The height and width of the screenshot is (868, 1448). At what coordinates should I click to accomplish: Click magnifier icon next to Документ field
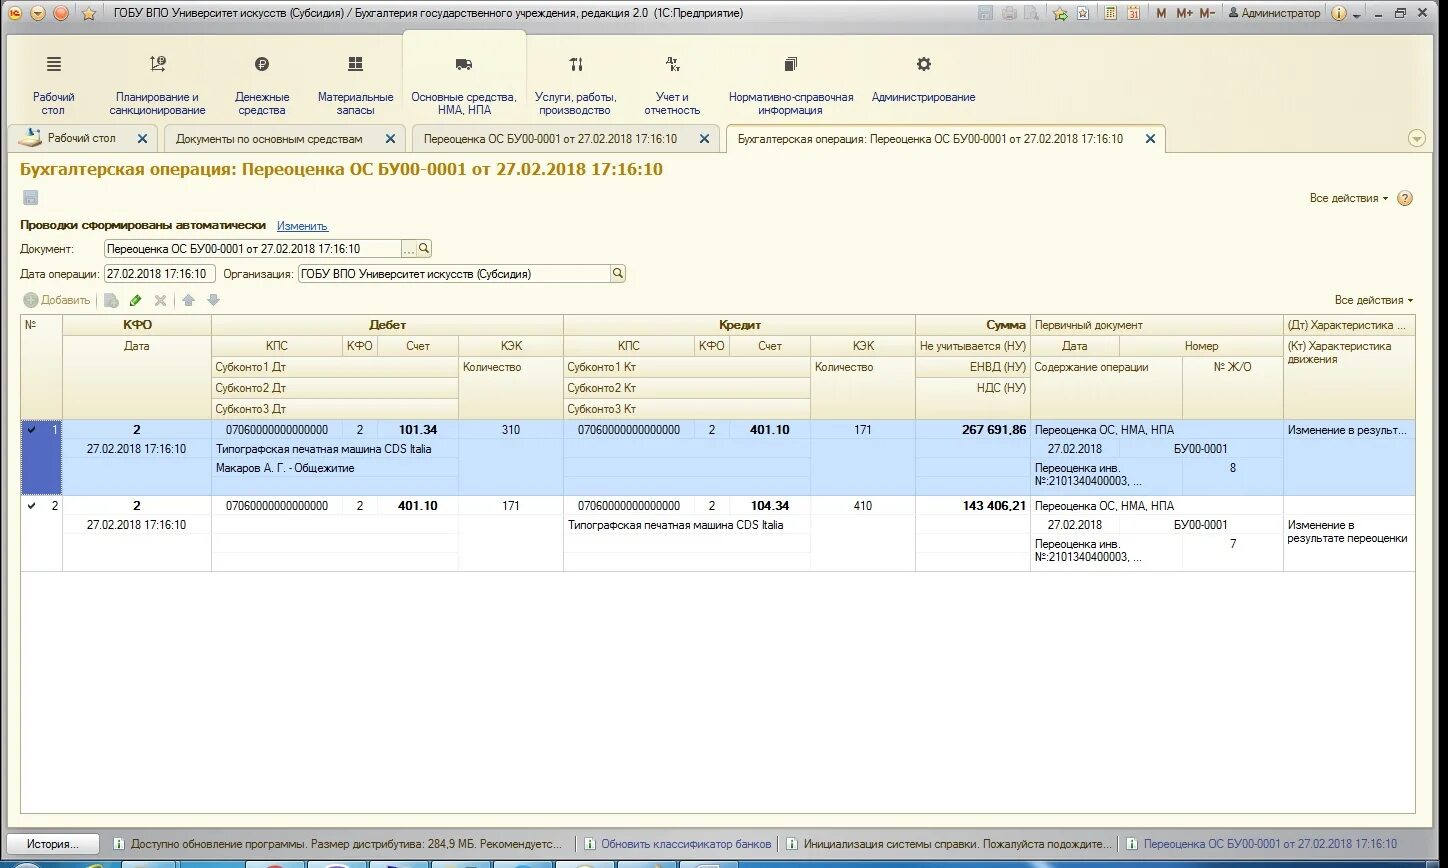pos(424,249)
